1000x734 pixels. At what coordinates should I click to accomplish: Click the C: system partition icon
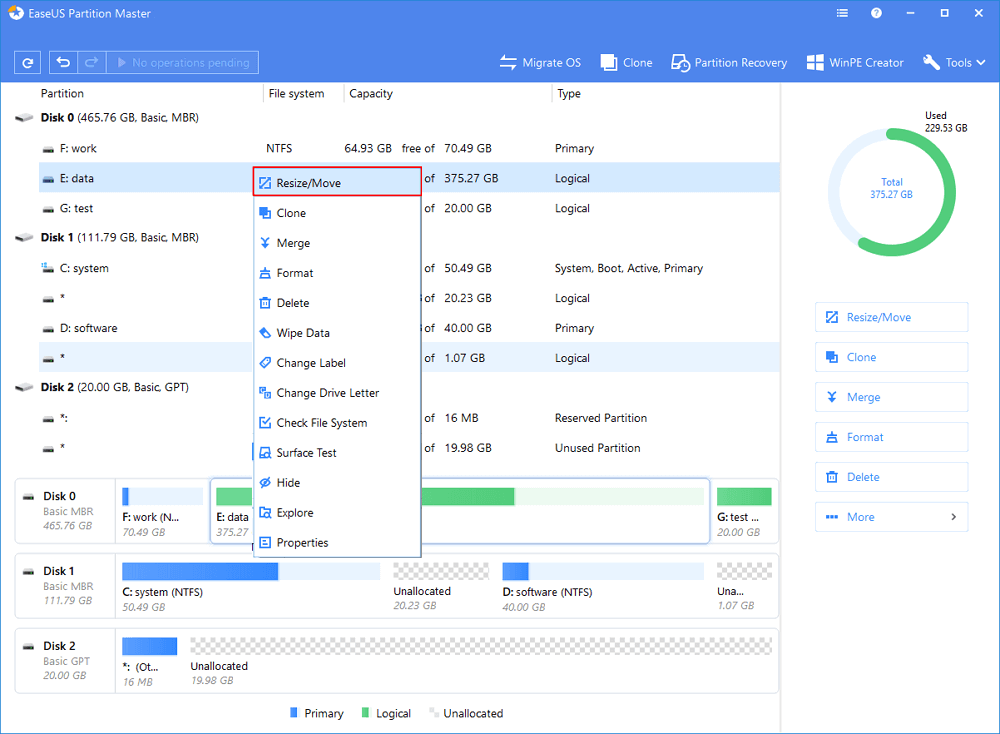tap(48, 268)
